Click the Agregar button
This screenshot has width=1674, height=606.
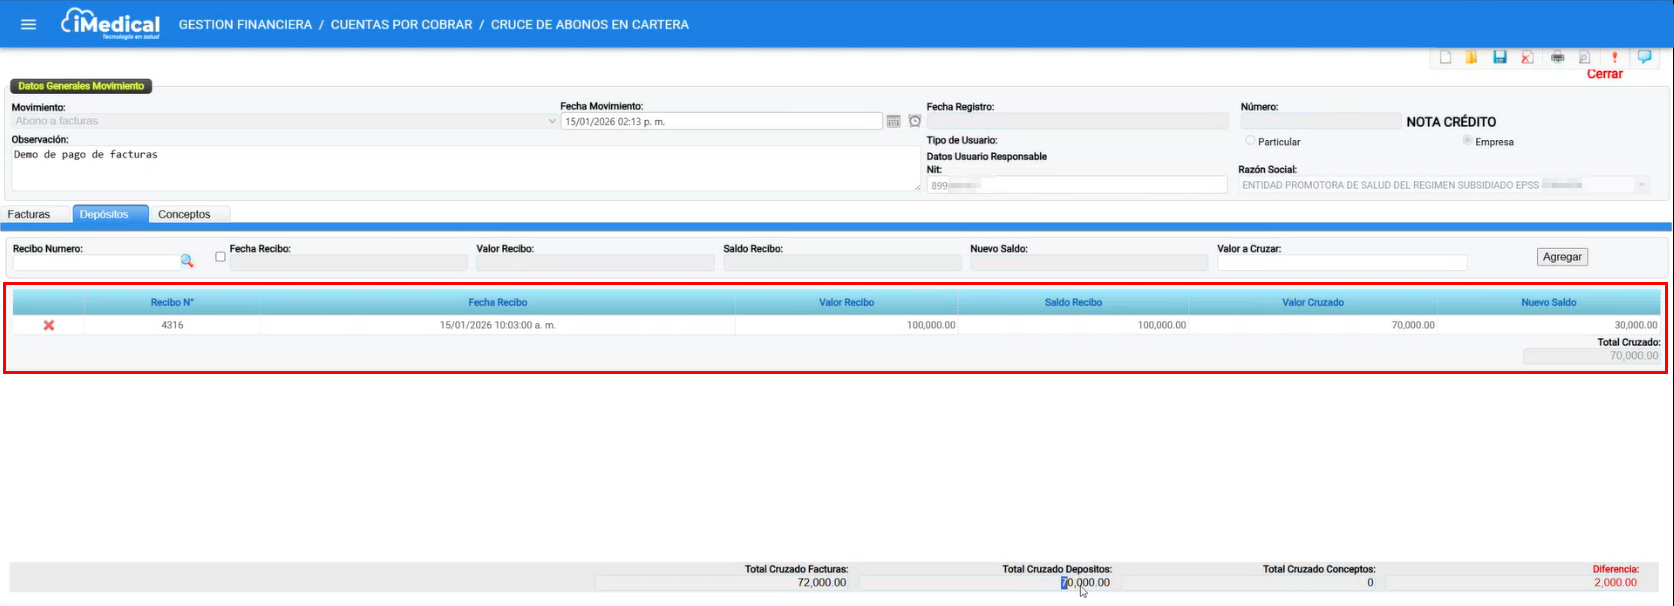click(1562, 257)
